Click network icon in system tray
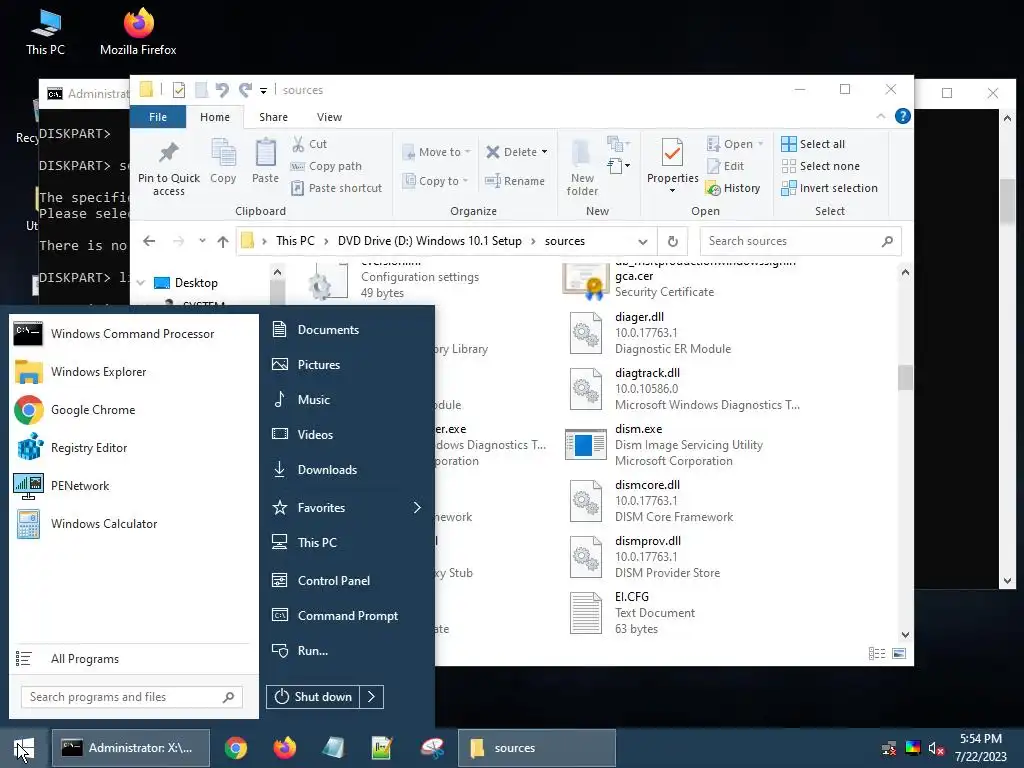This screenshot has width=1024, height=768. (889, 748)
